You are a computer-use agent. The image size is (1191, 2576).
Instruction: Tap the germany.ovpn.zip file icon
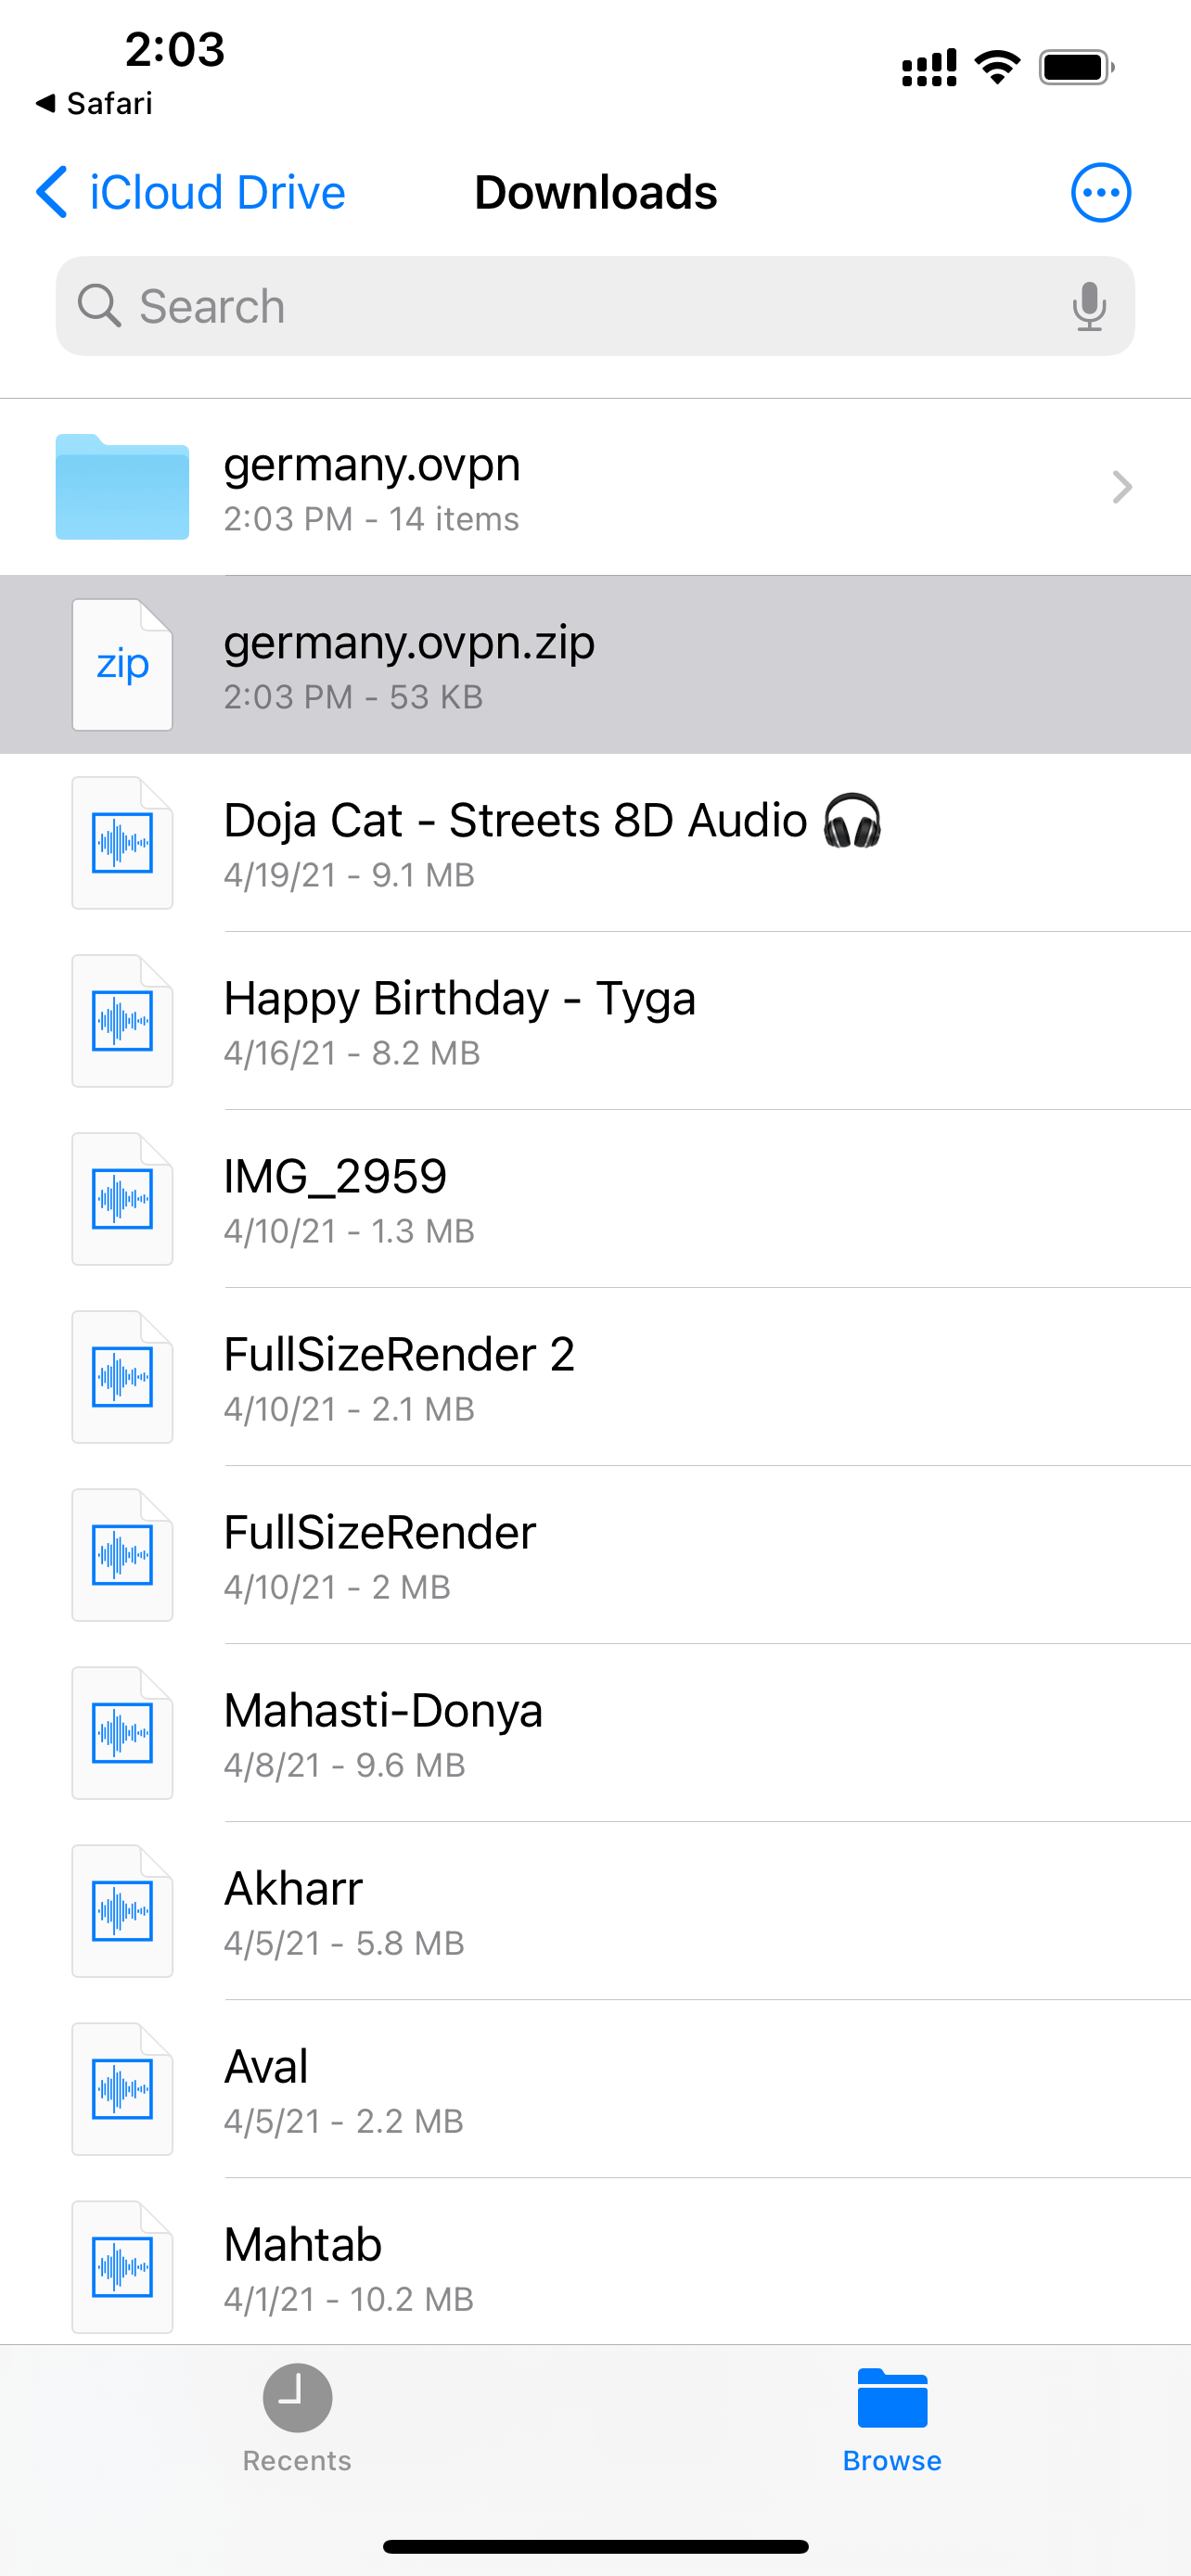122,665
